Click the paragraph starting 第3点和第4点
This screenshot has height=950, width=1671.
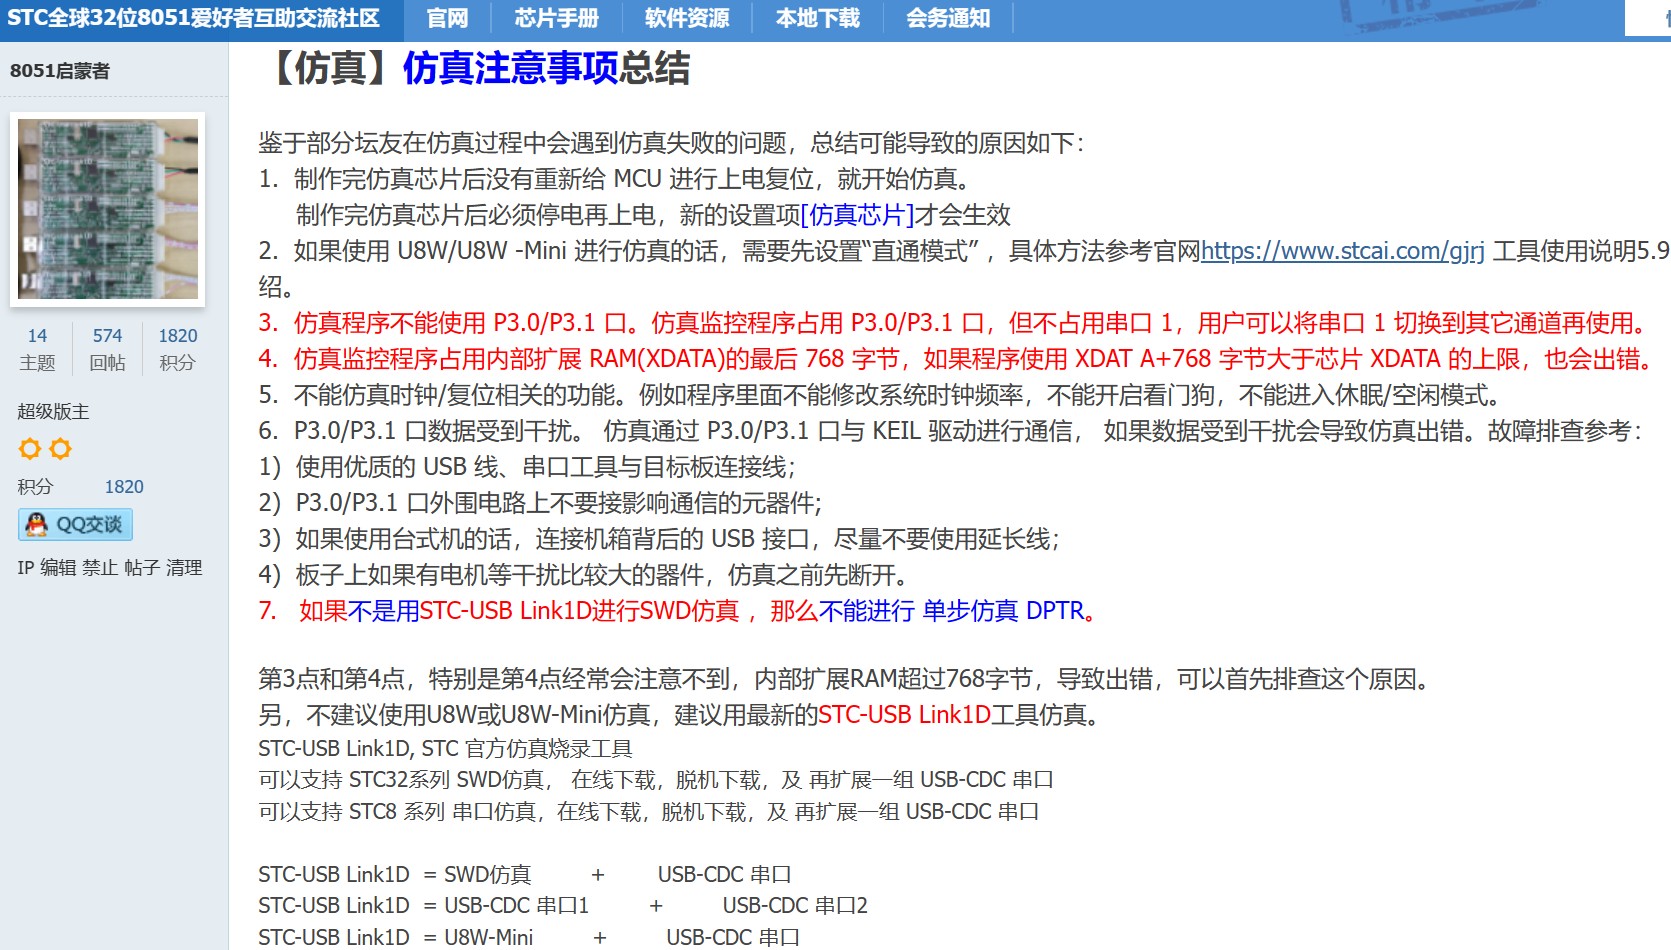coord(847,679)
